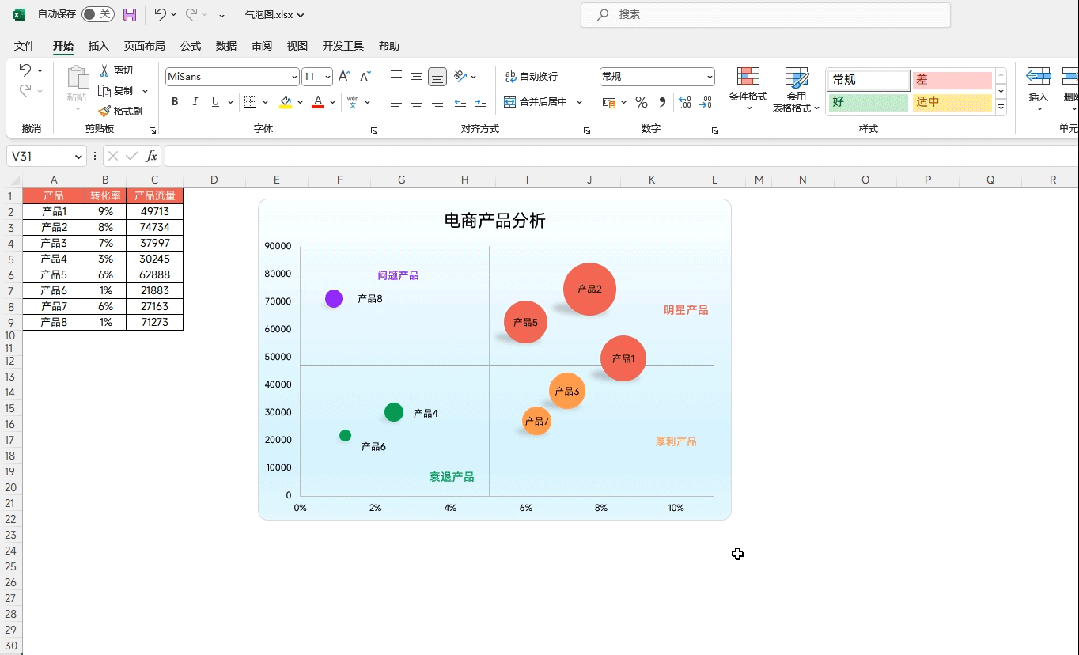
Task: Open the Fill Color dropdown arrow
Action: pyautogui.click(x=300, y=102)
